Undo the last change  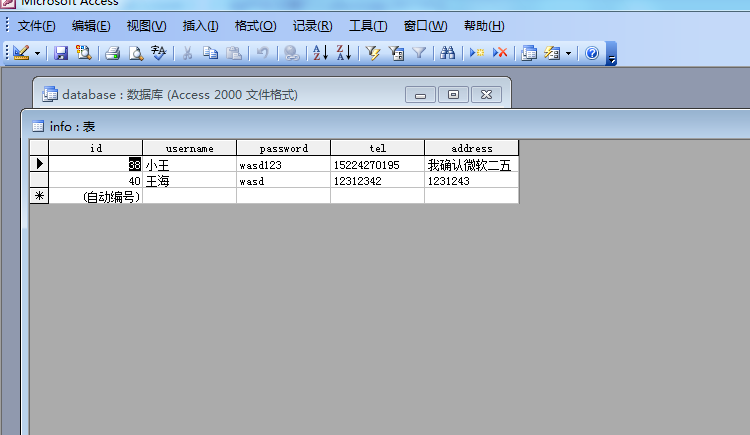point(263,53)
